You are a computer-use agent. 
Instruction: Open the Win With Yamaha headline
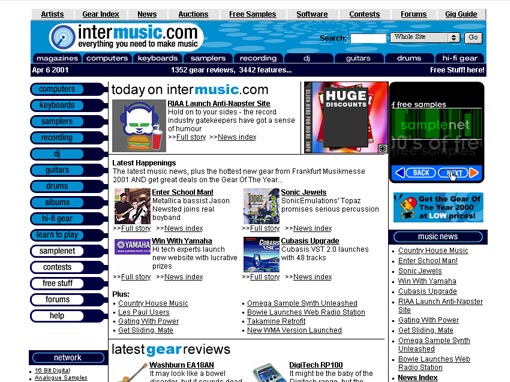tap(182, 241)
